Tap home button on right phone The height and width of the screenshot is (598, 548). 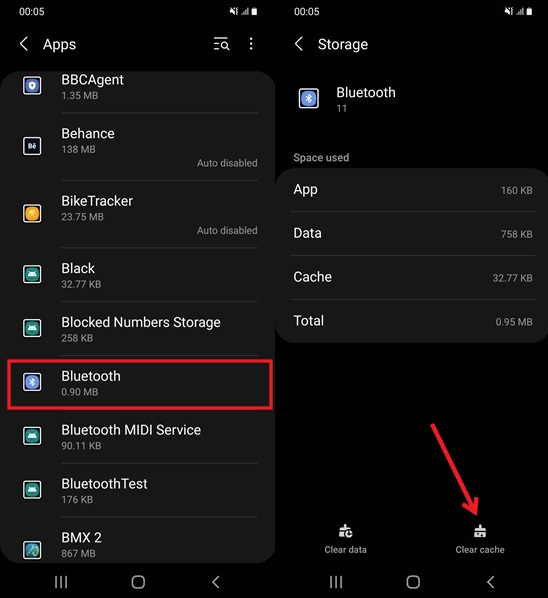(413, 582)
